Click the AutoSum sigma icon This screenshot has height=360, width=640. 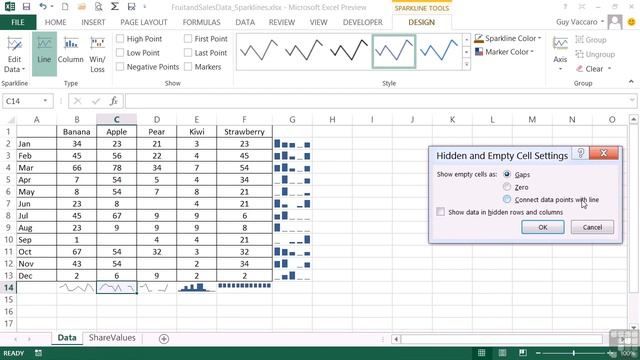tap(115, 7)
